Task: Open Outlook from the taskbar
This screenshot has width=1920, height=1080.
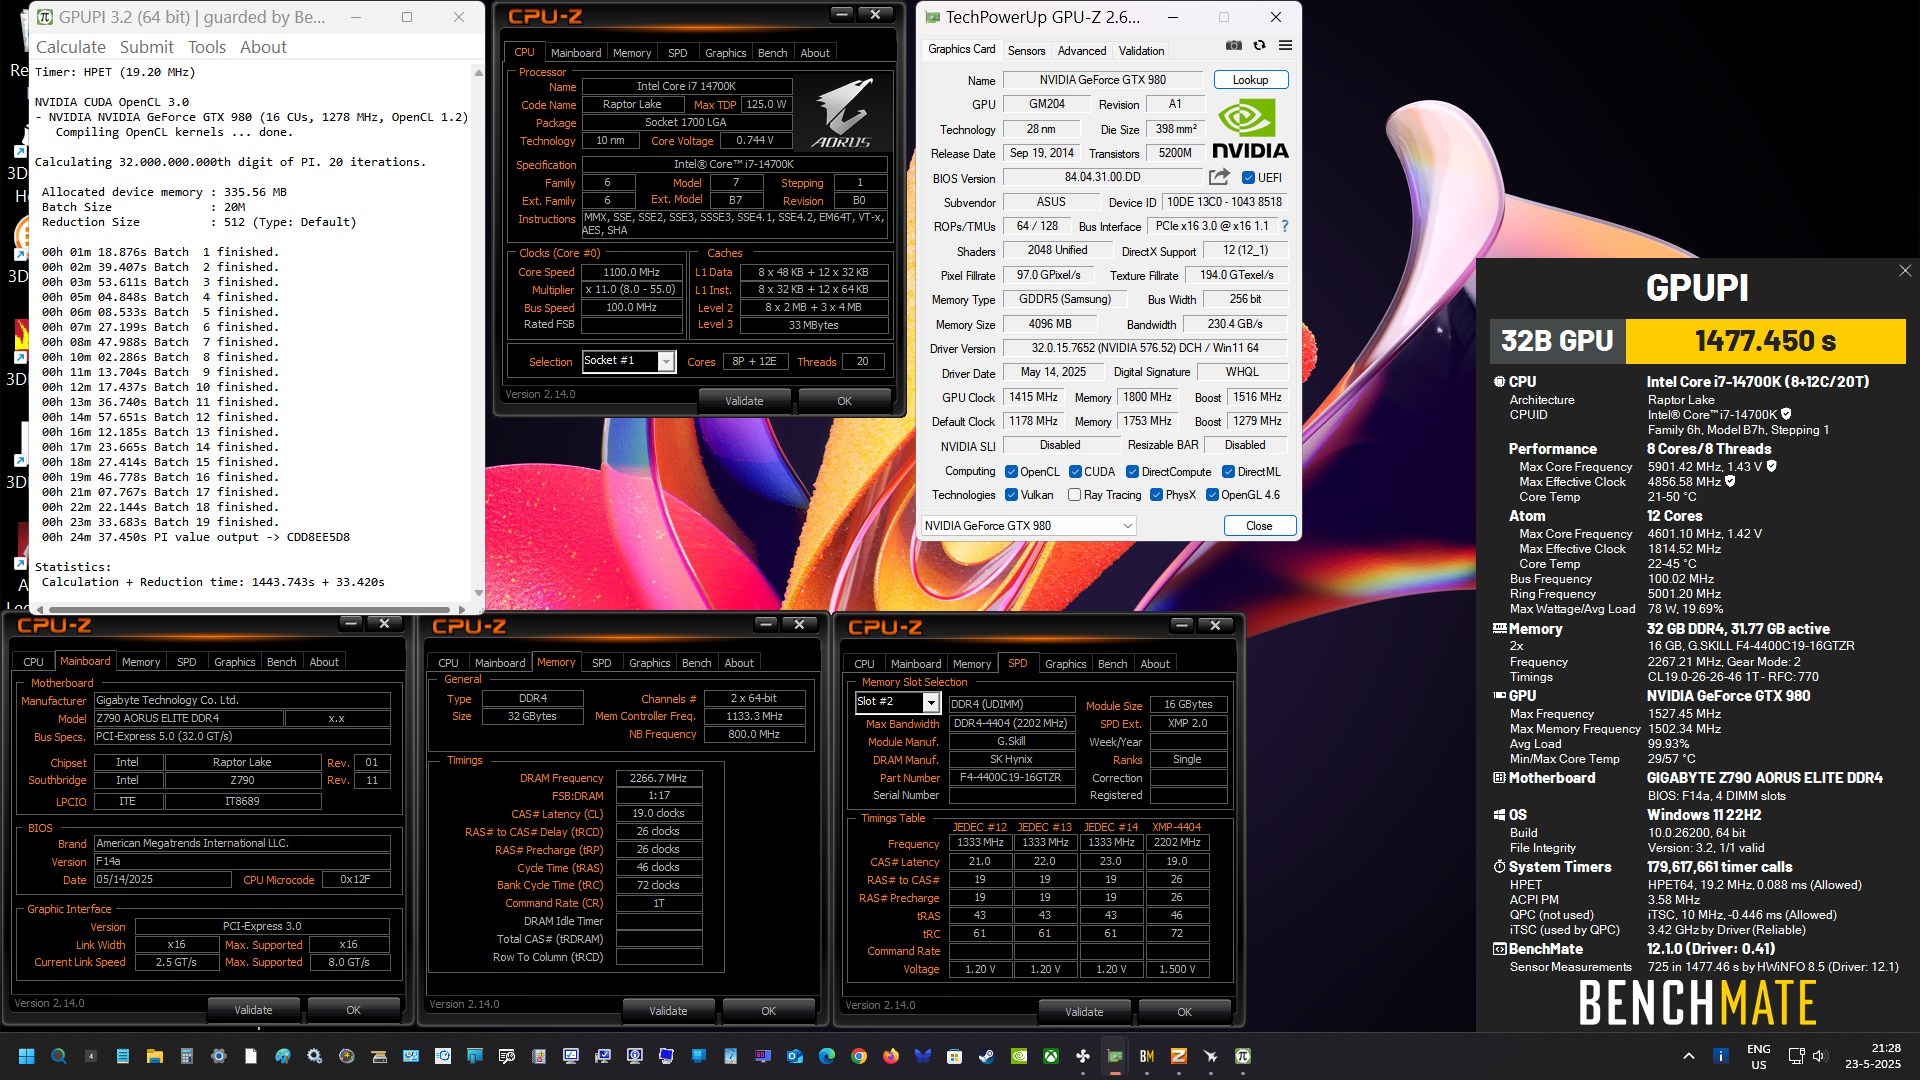Action: 795,1056
